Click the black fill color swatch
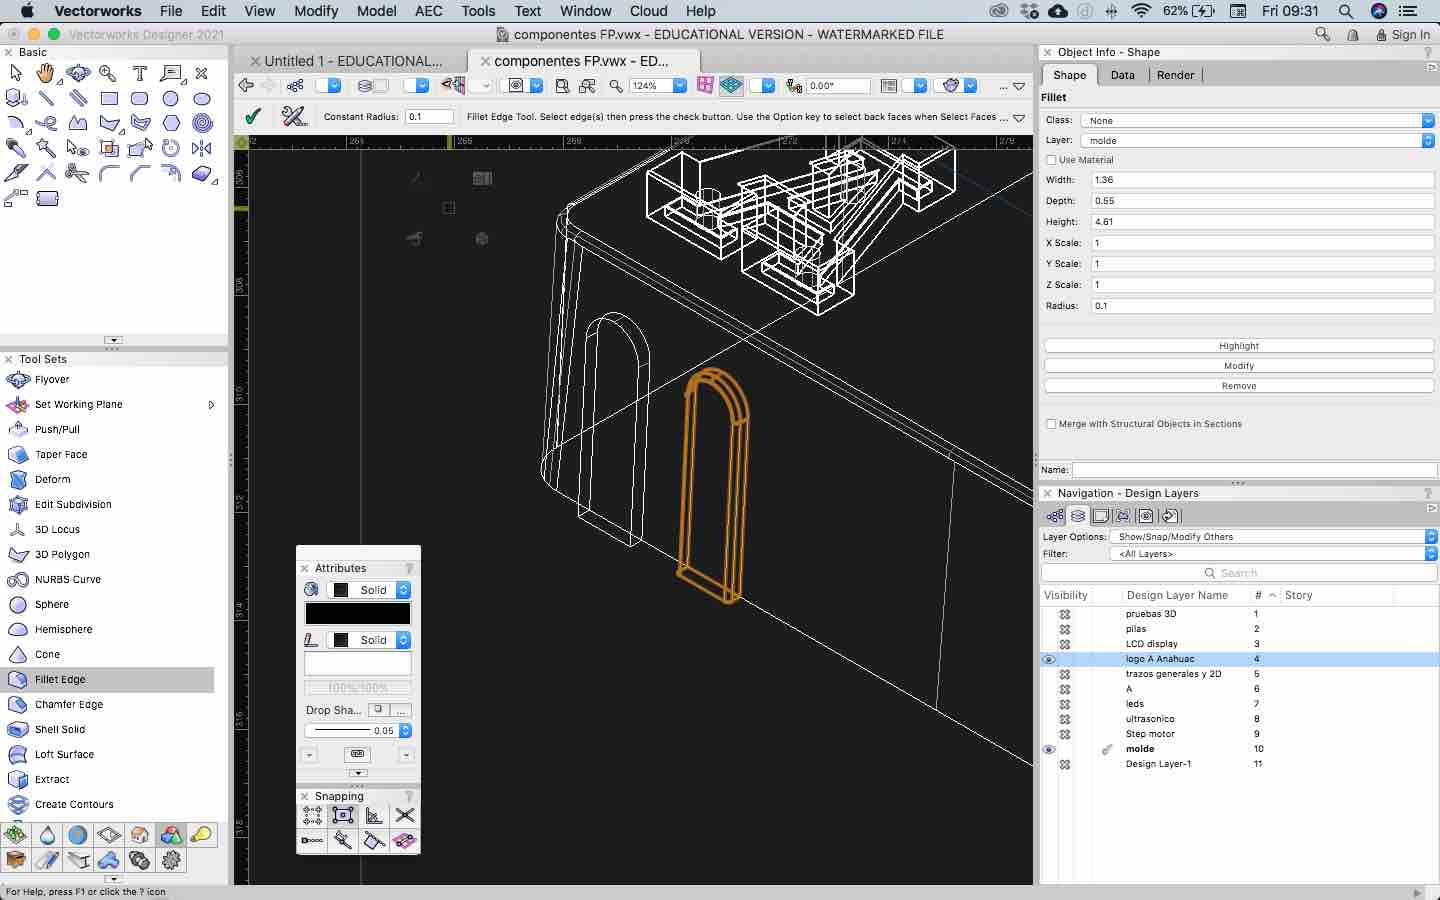 point(357,614)
